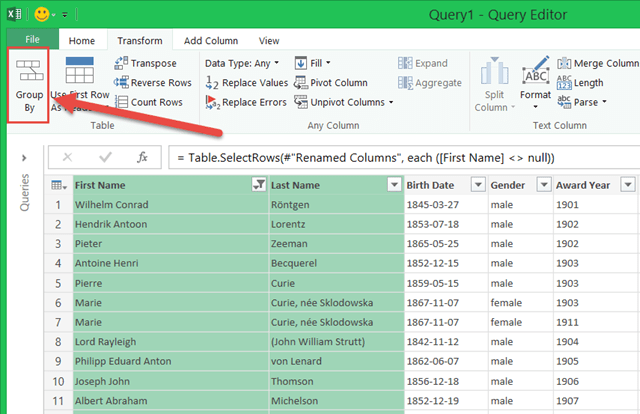This screenshot has height=414, width=640.
Task: Click the Replace Errors icon
Action: pos(213,102)
